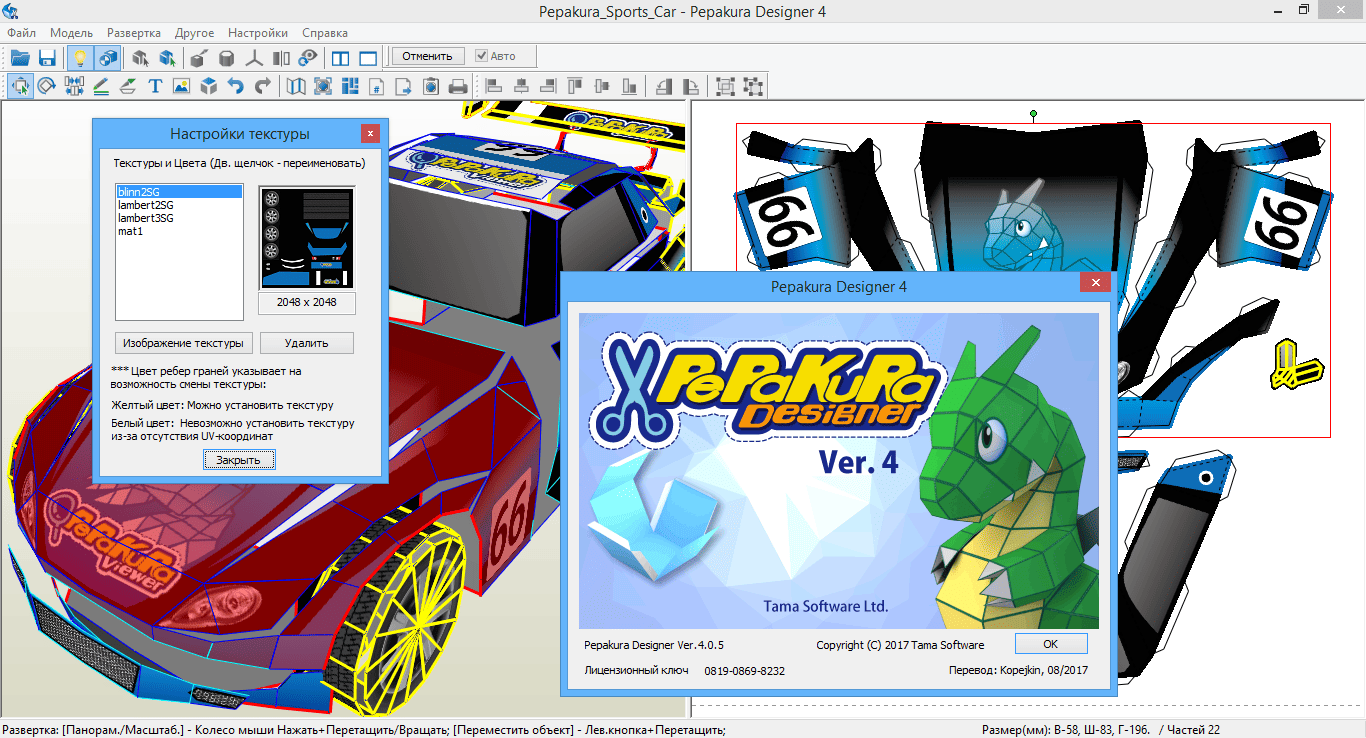Screen dimensions: 1366x738
Task: Toggle the Авто checkbox
Action: (x=482, y=56)
